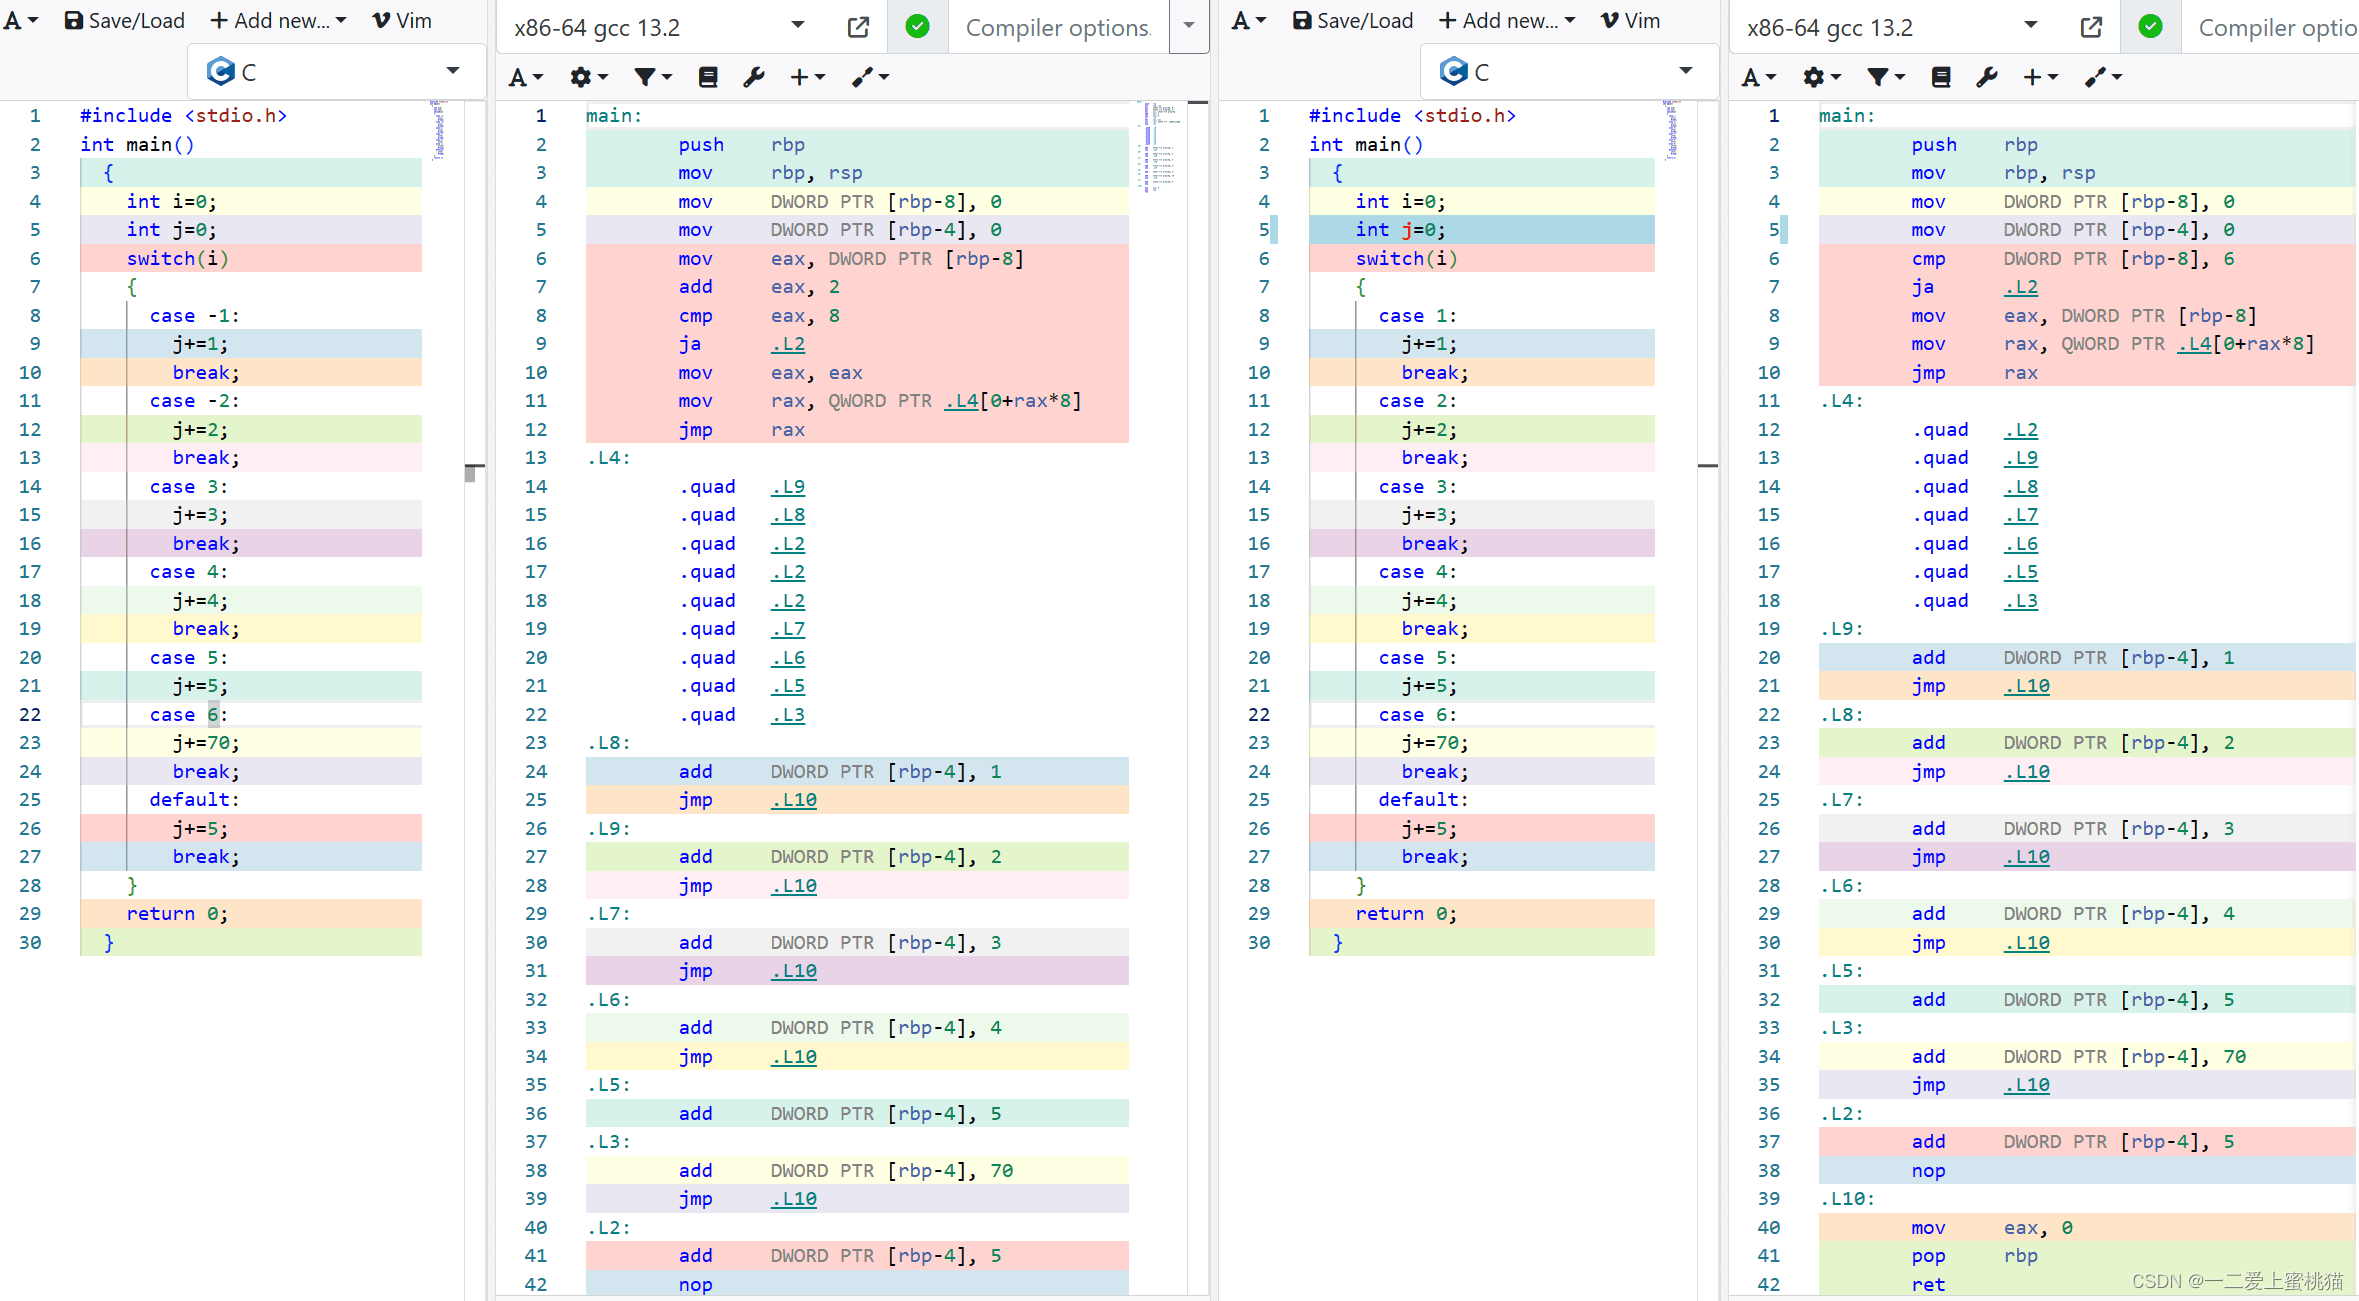The width and height of the screenshot is (2359, 1301).
Task: Open font menu in left compiler pane
Action: click(x=525, y=77)
